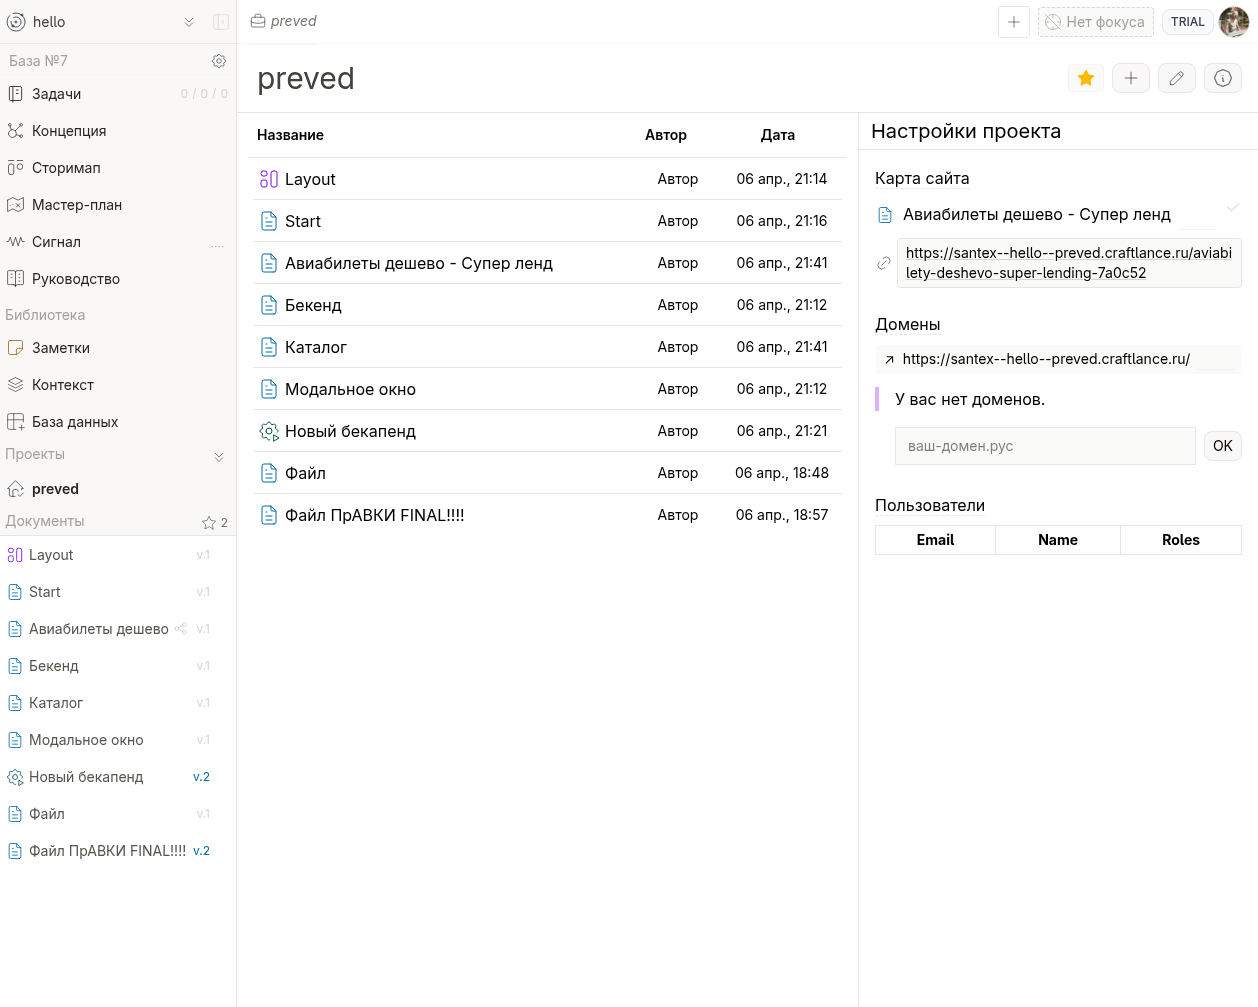Image resolution: width=1258 pixels, height=1007 pixels.
Task: Open the project info icon
Action: 1223,78
